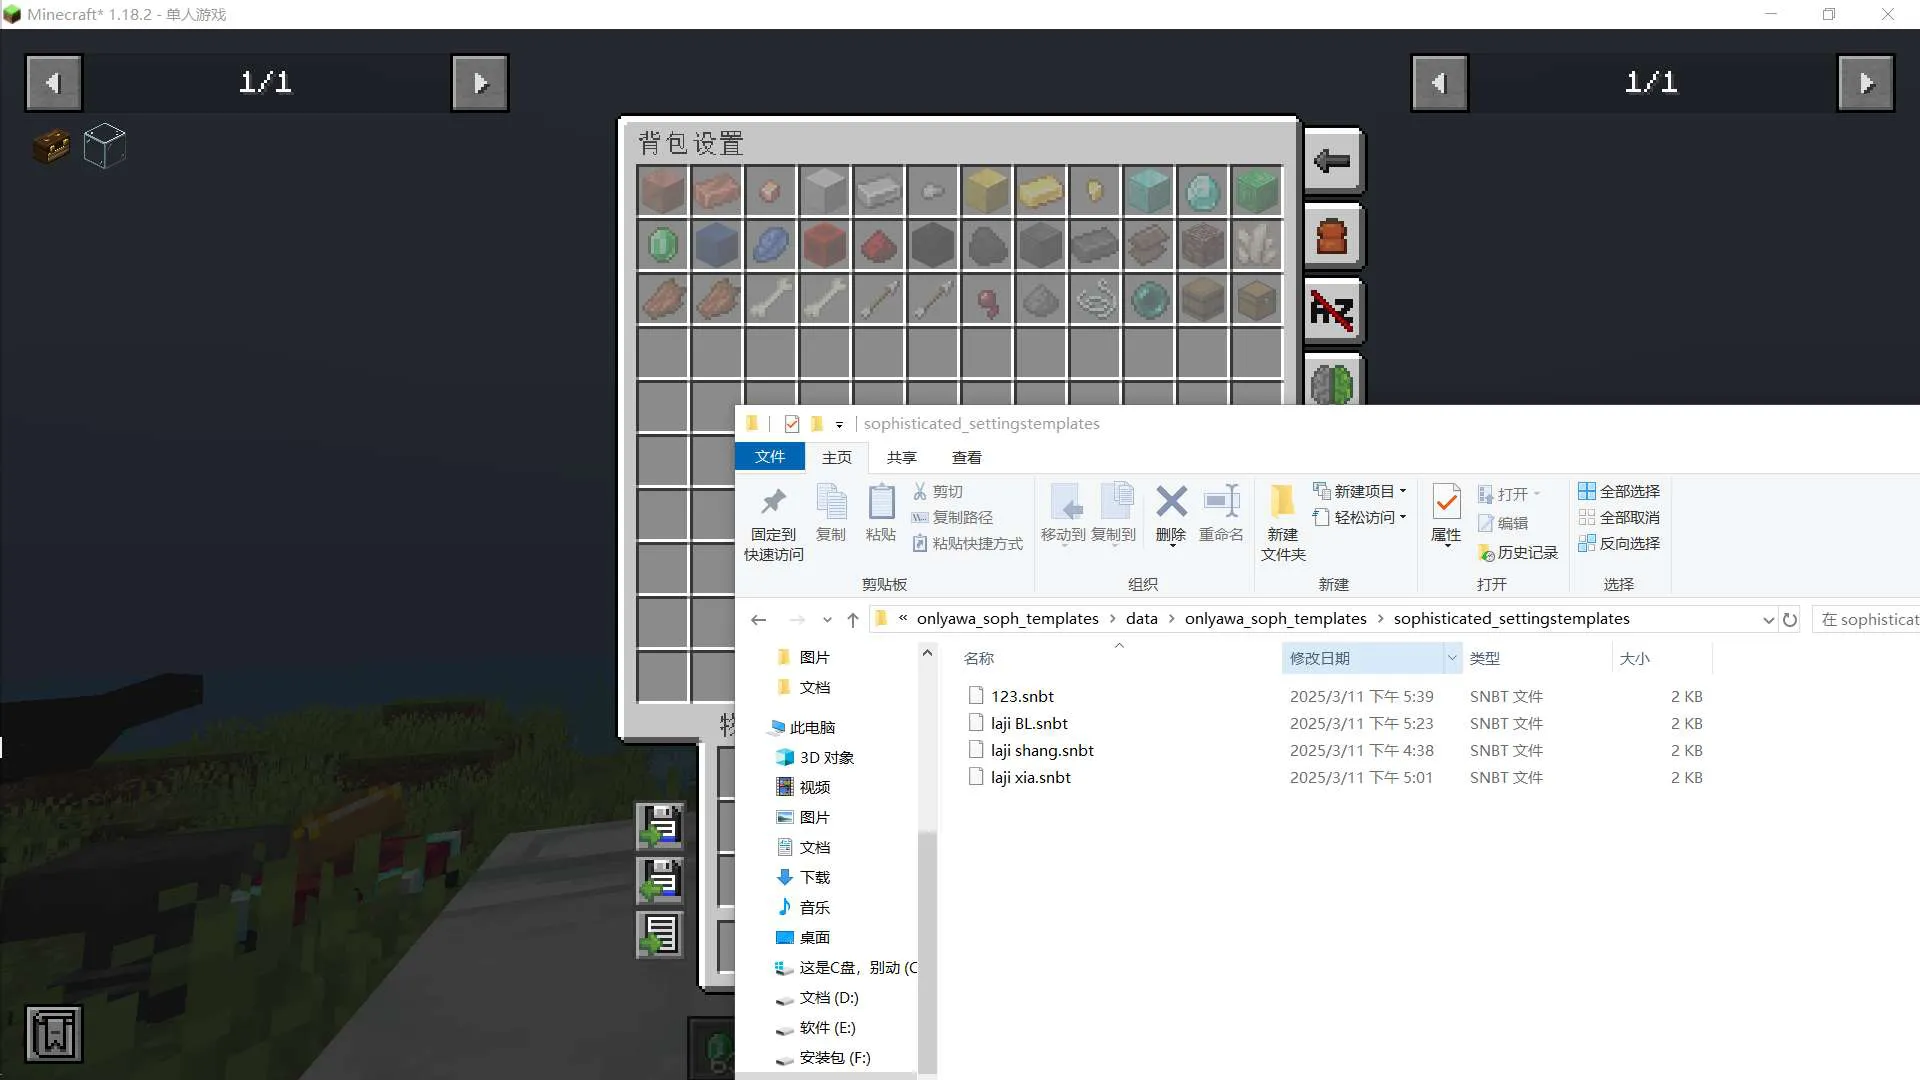The height and width of the screenshot is (1080, 1920).
Task: Open Quick Access Toolbar customize dropdown
Action: pos(839,424)
